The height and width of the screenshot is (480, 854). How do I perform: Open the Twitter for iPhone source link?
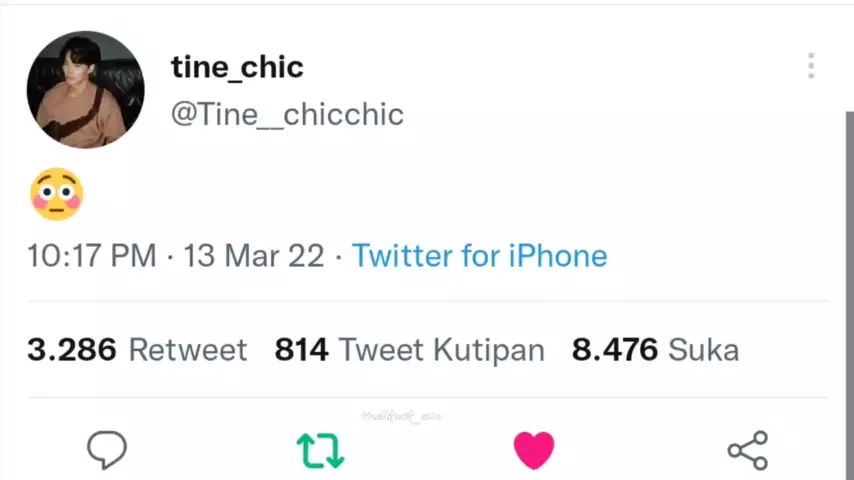(x=479, y=256)
